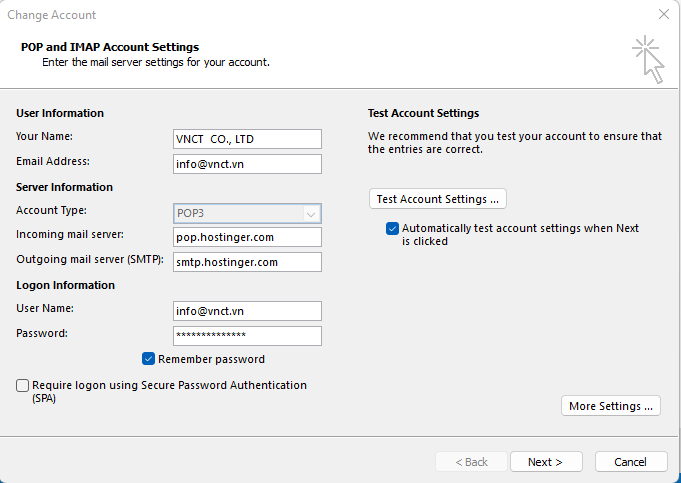This screenshot has height=483, width=681.
Task: Click the Your Name field with VNCT CO., LTD
Action: [x=246, y=139]
